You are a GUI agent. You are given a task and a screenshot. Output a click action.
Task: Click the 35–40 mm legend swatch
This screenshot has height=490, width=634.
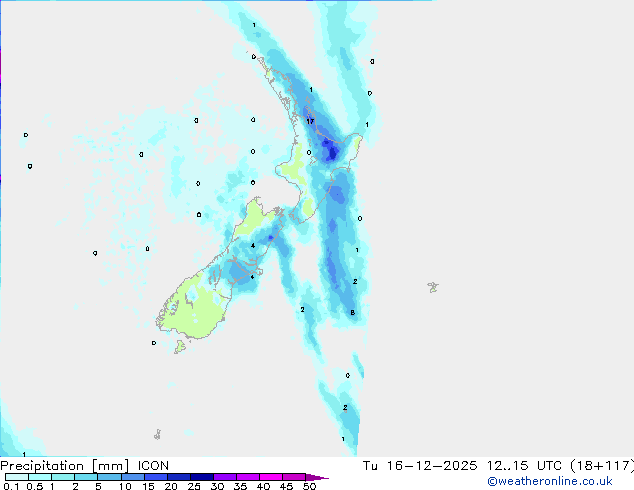click(248, 477)
